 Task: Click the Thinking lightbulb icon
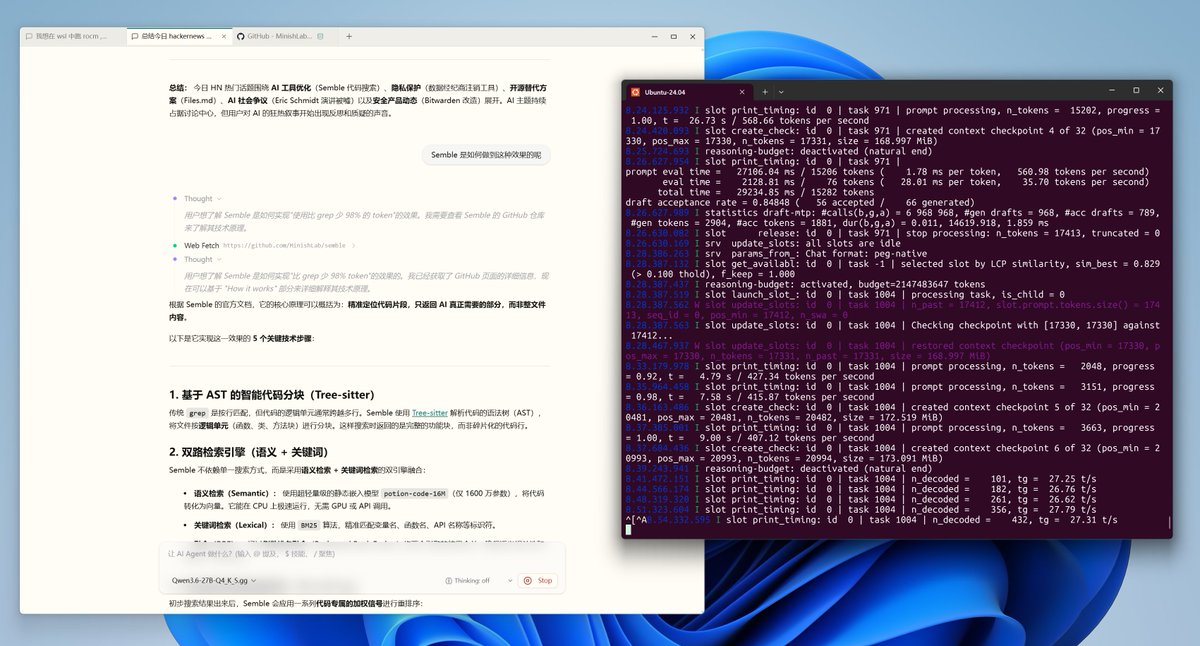tap(448, 580)
